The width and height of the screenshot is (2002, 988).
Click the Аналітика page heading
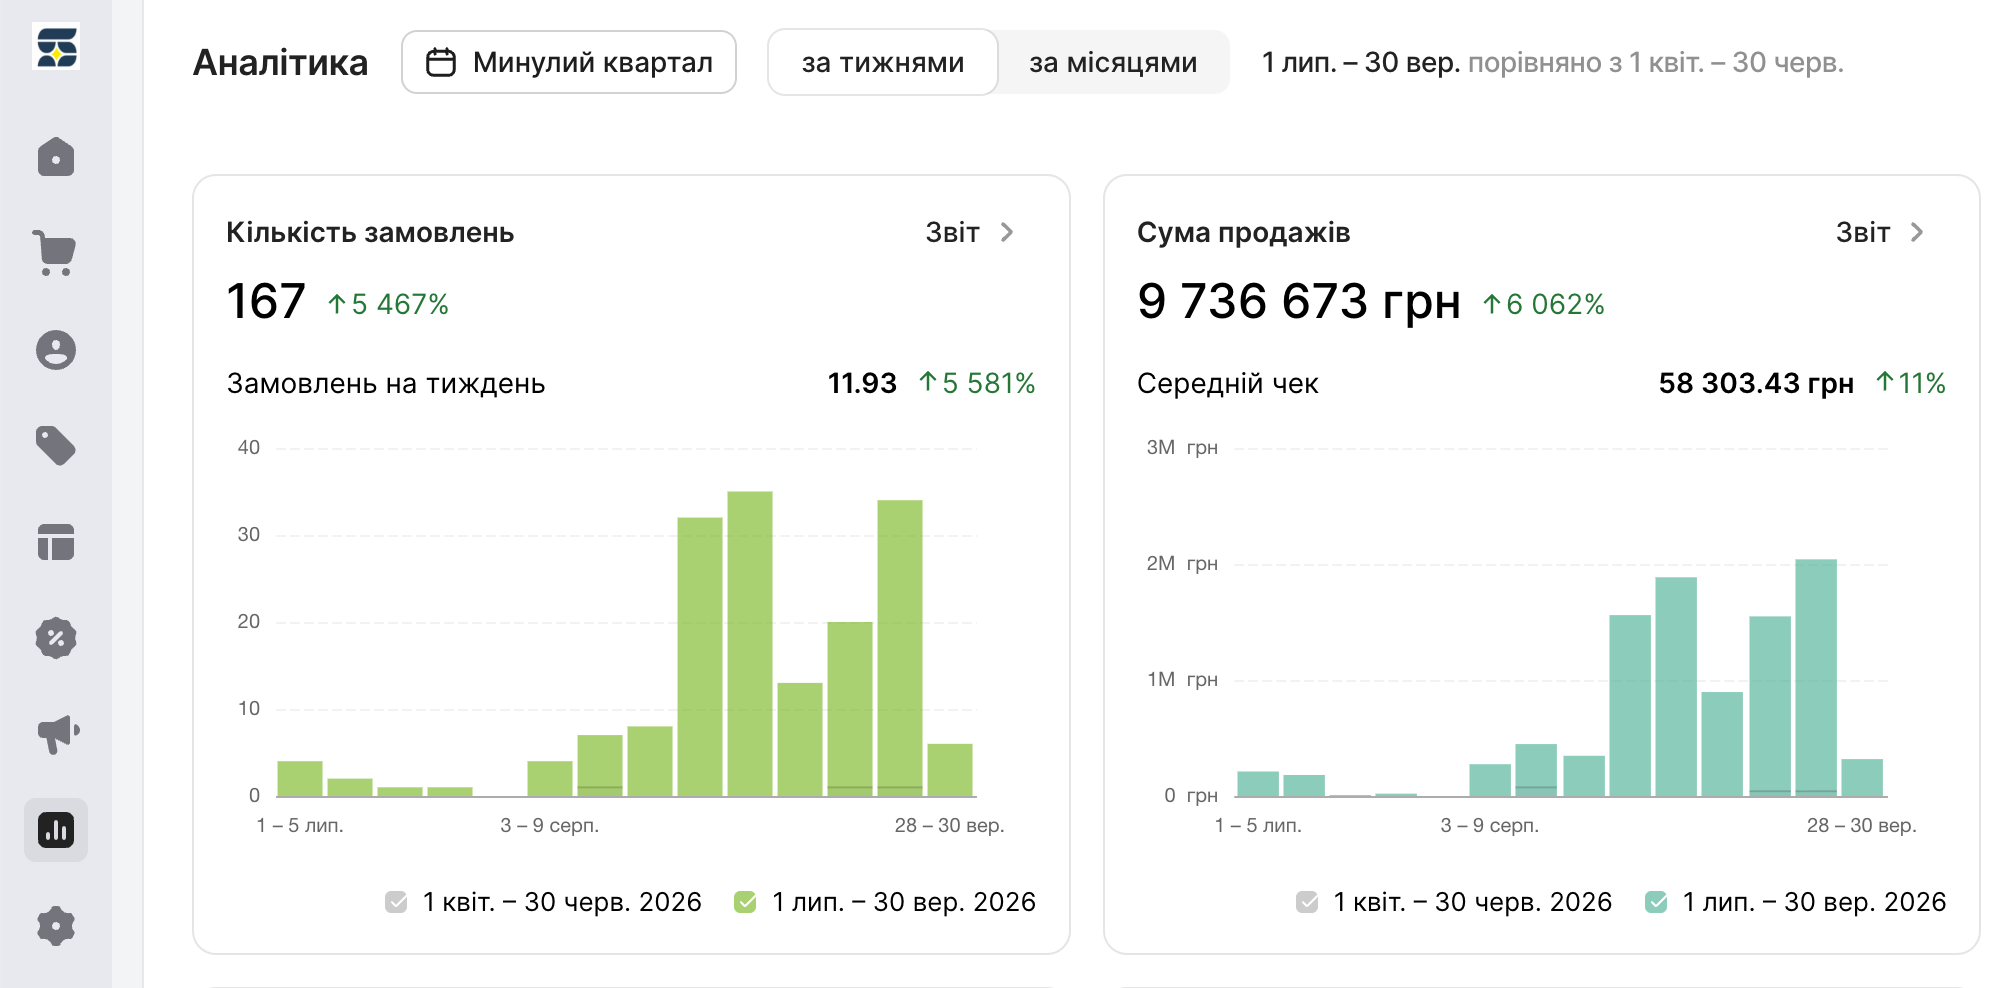pos(280,62)
